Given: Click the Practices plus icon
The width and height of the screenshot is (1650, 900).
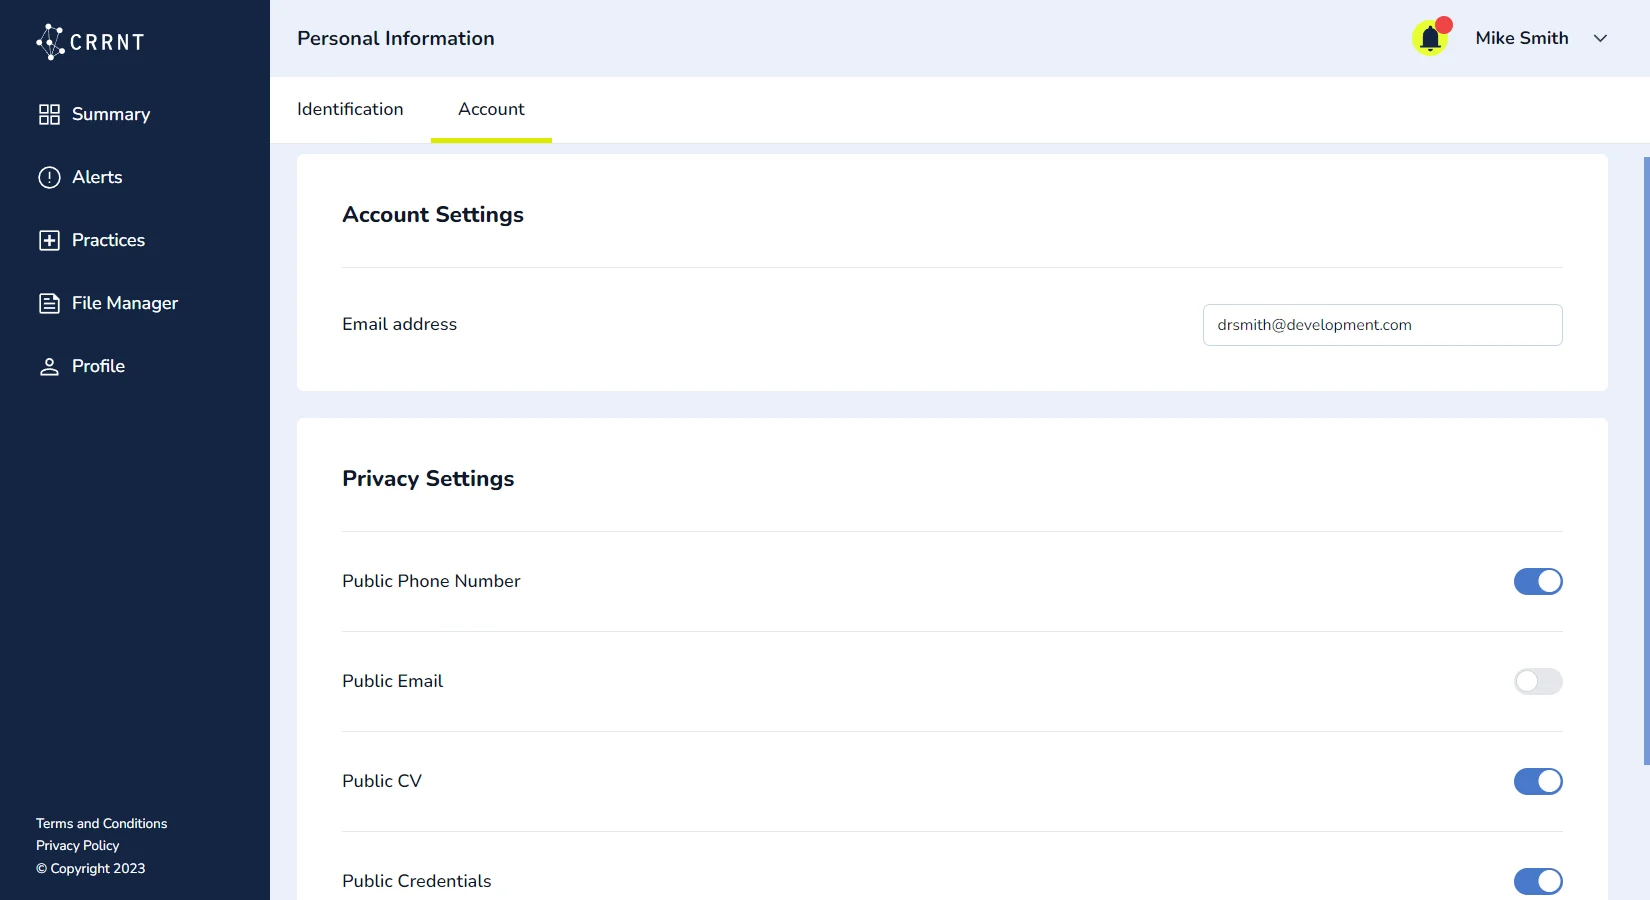Looking at the screenshot, I should click(49, 240).
